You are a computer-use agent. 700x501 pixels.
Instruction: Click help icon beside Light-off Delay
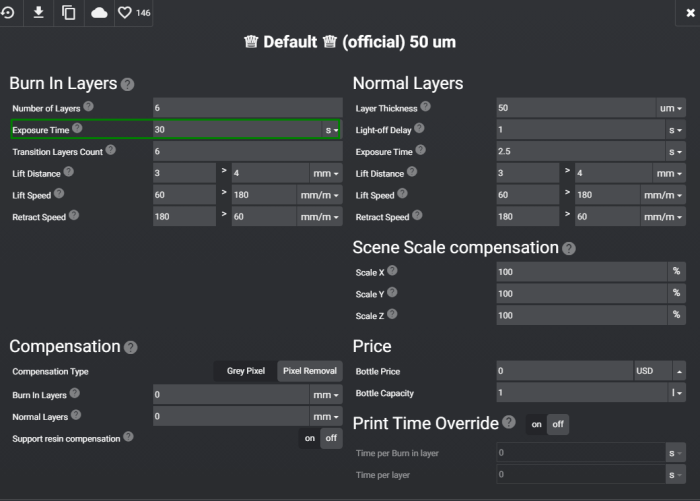[419, 129]
